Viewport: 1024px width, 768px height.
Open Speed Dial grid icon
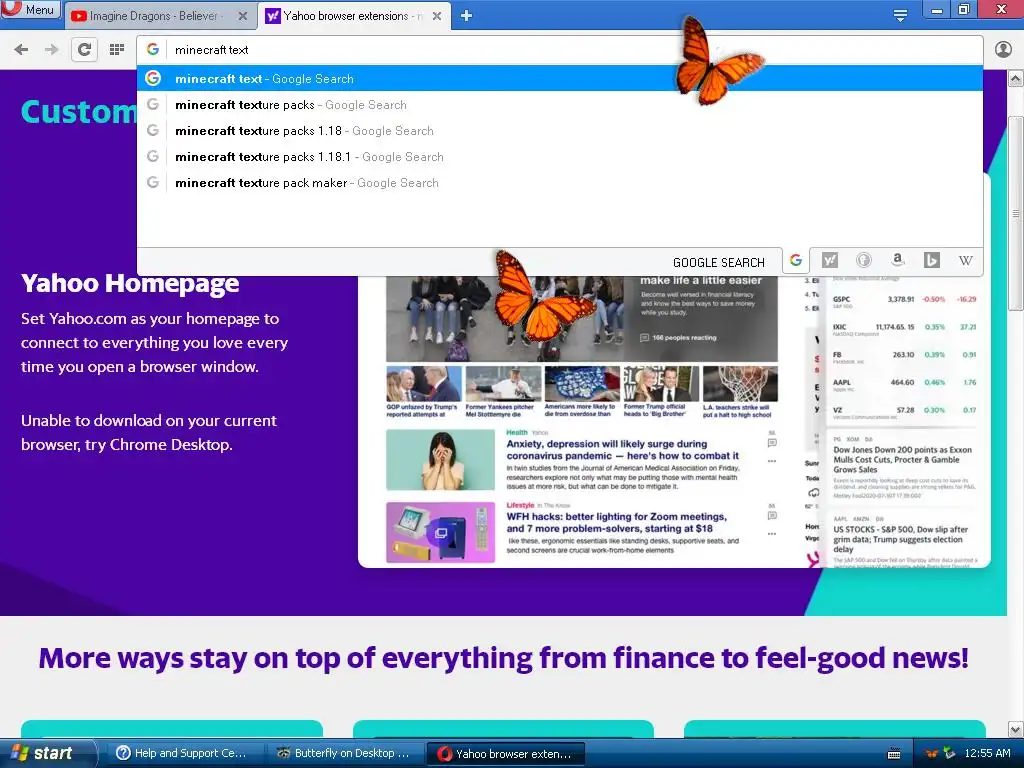pyautogui.click(x=117, y=50)
